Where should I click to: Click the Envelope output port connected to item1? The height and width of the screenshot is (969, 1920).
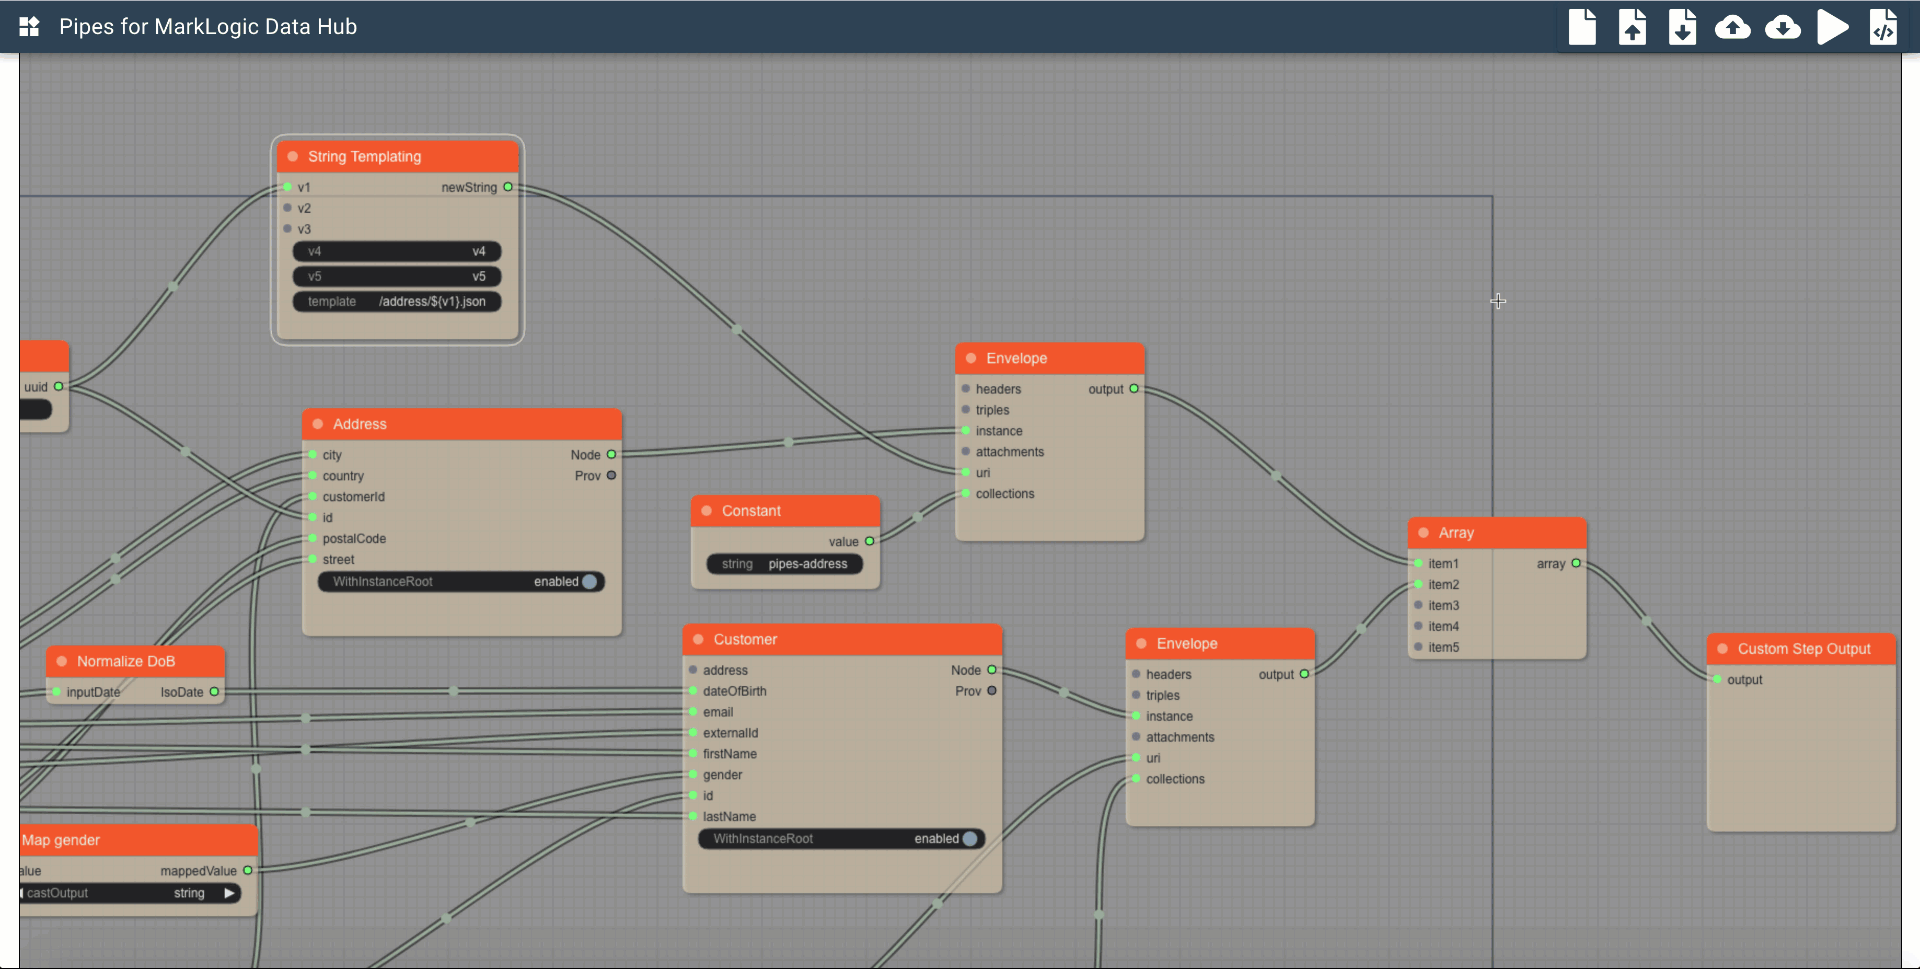point(1134,389)
